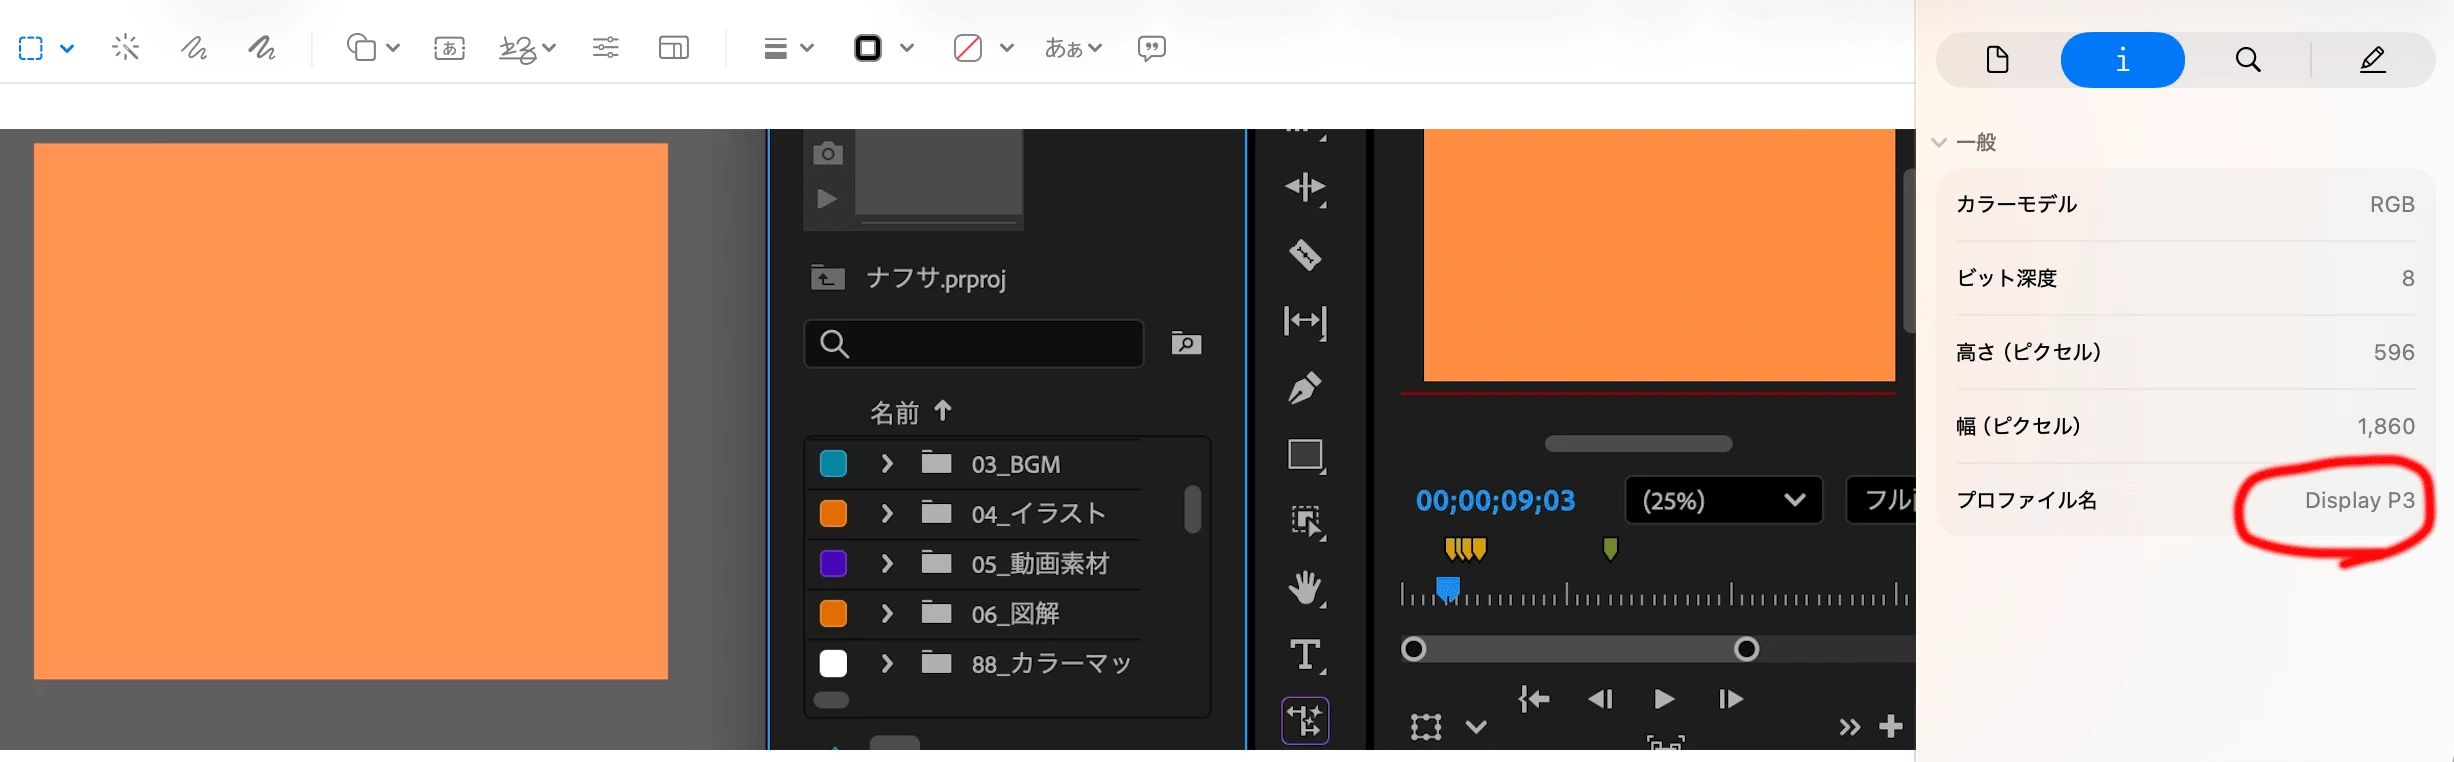Open border color swatch menu
This screenshot has width=2454, height=762.
pos(884,48)
